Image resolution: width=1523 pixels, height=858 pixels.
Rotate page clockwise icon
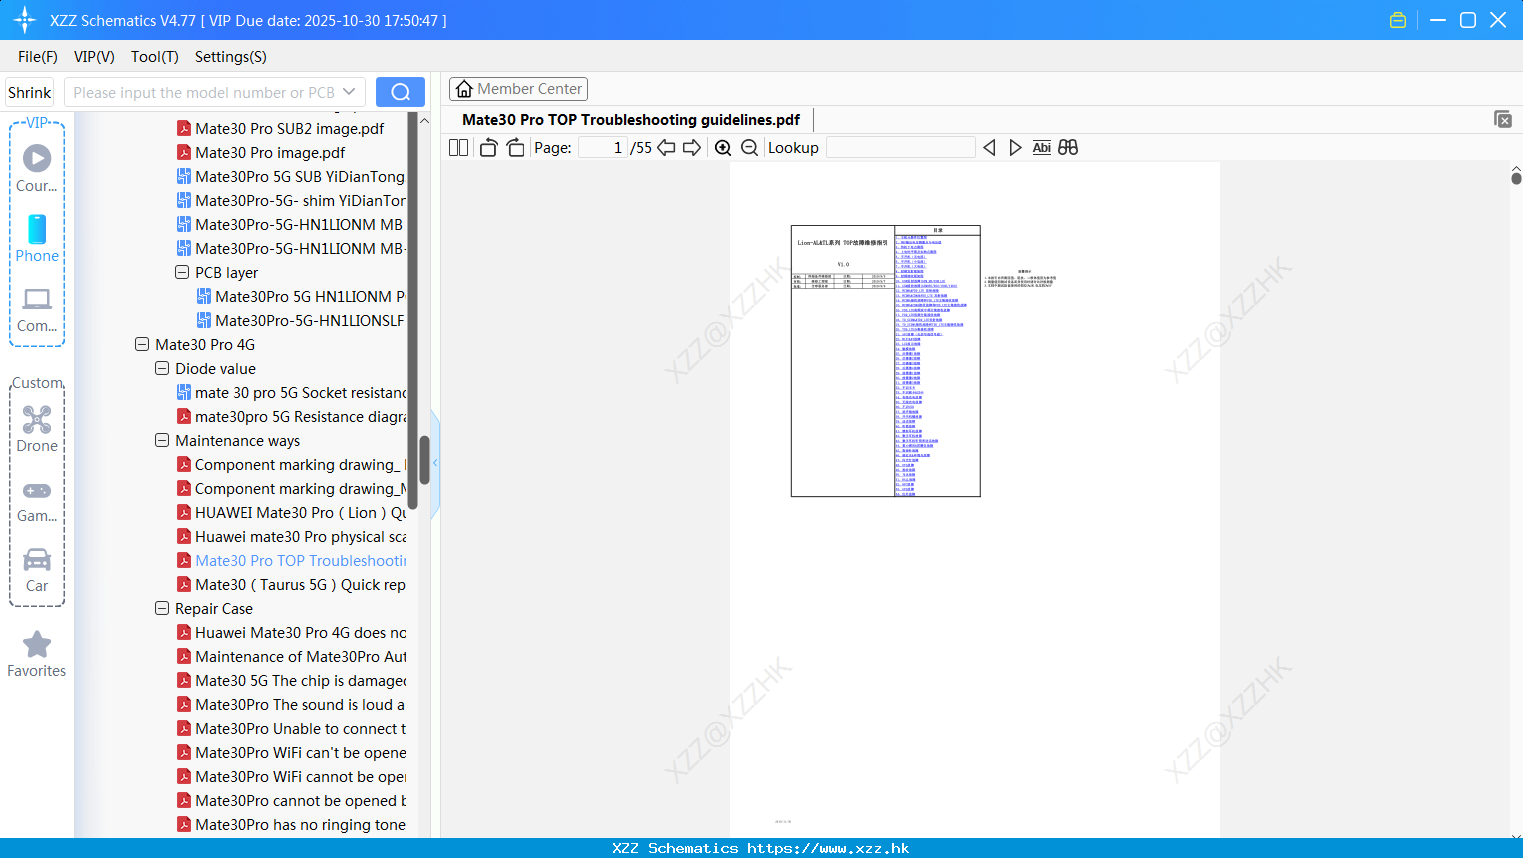click(x=515, y=148)
